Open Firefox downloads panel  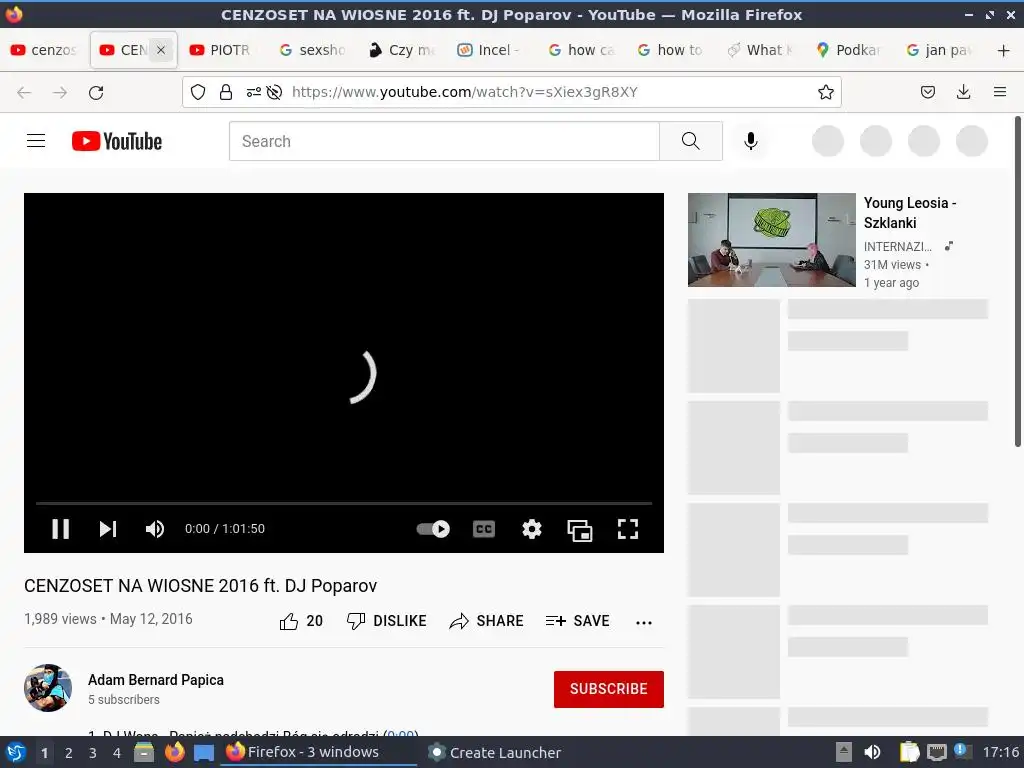tap(963, 92)
